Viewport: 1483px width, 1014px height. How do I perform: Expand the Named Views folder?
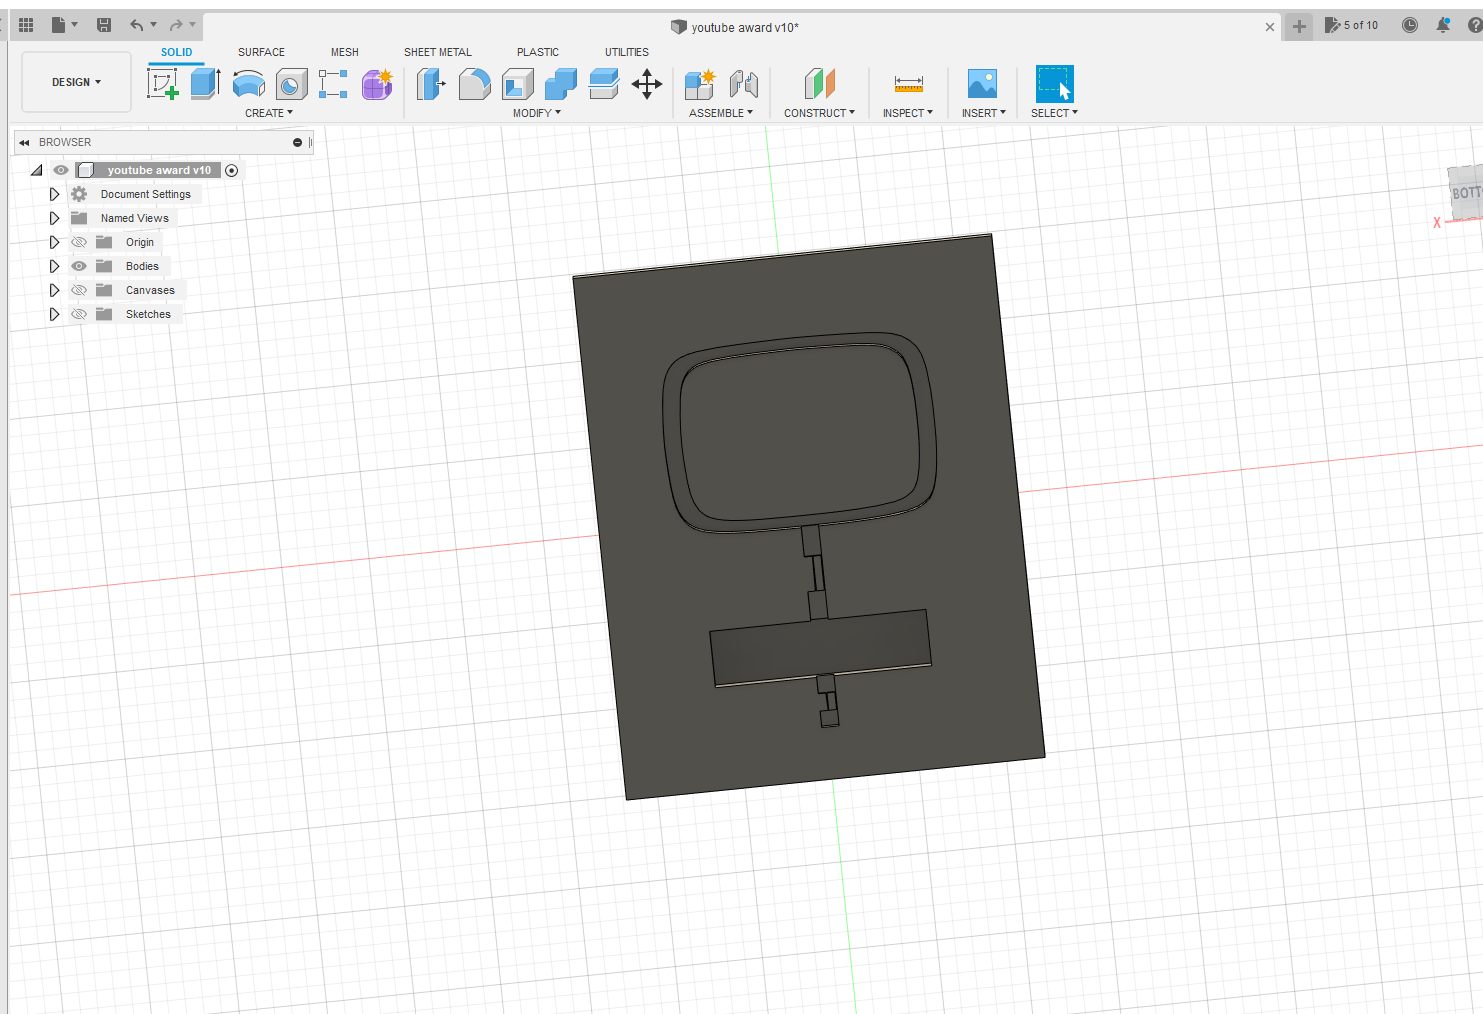pos(55,217)
